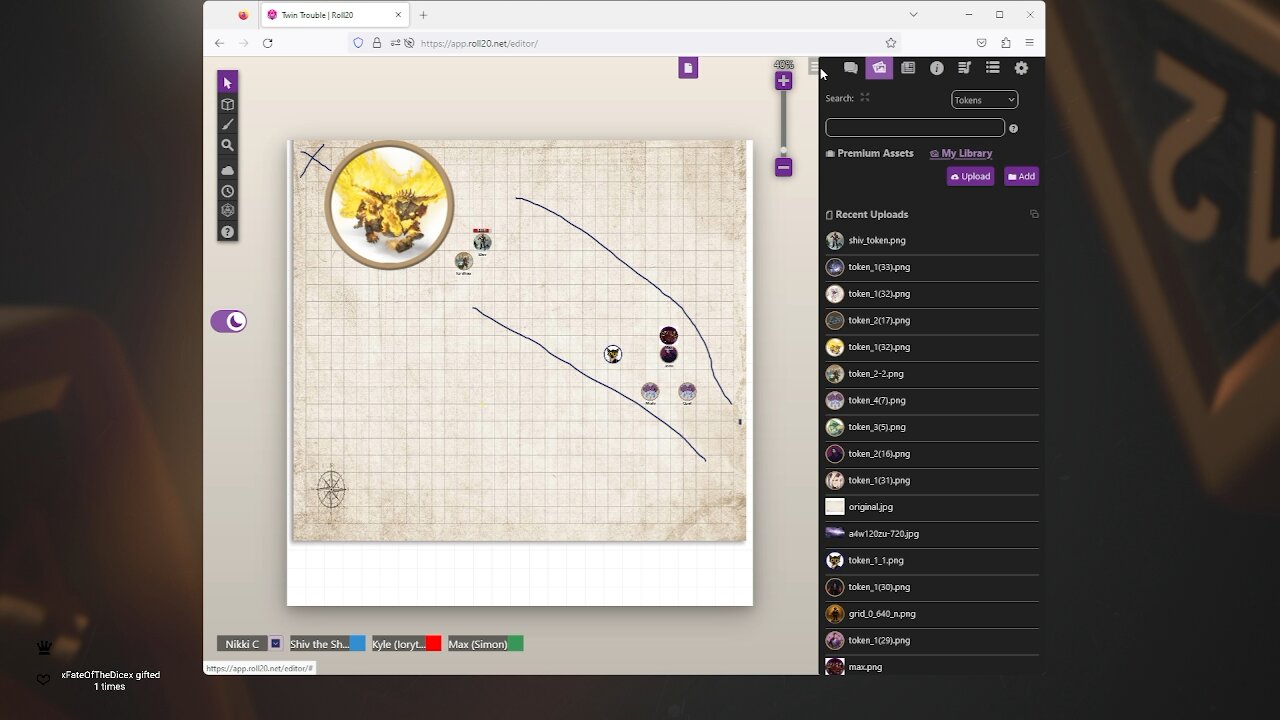Select original.jpg upload

pos(932,507)
